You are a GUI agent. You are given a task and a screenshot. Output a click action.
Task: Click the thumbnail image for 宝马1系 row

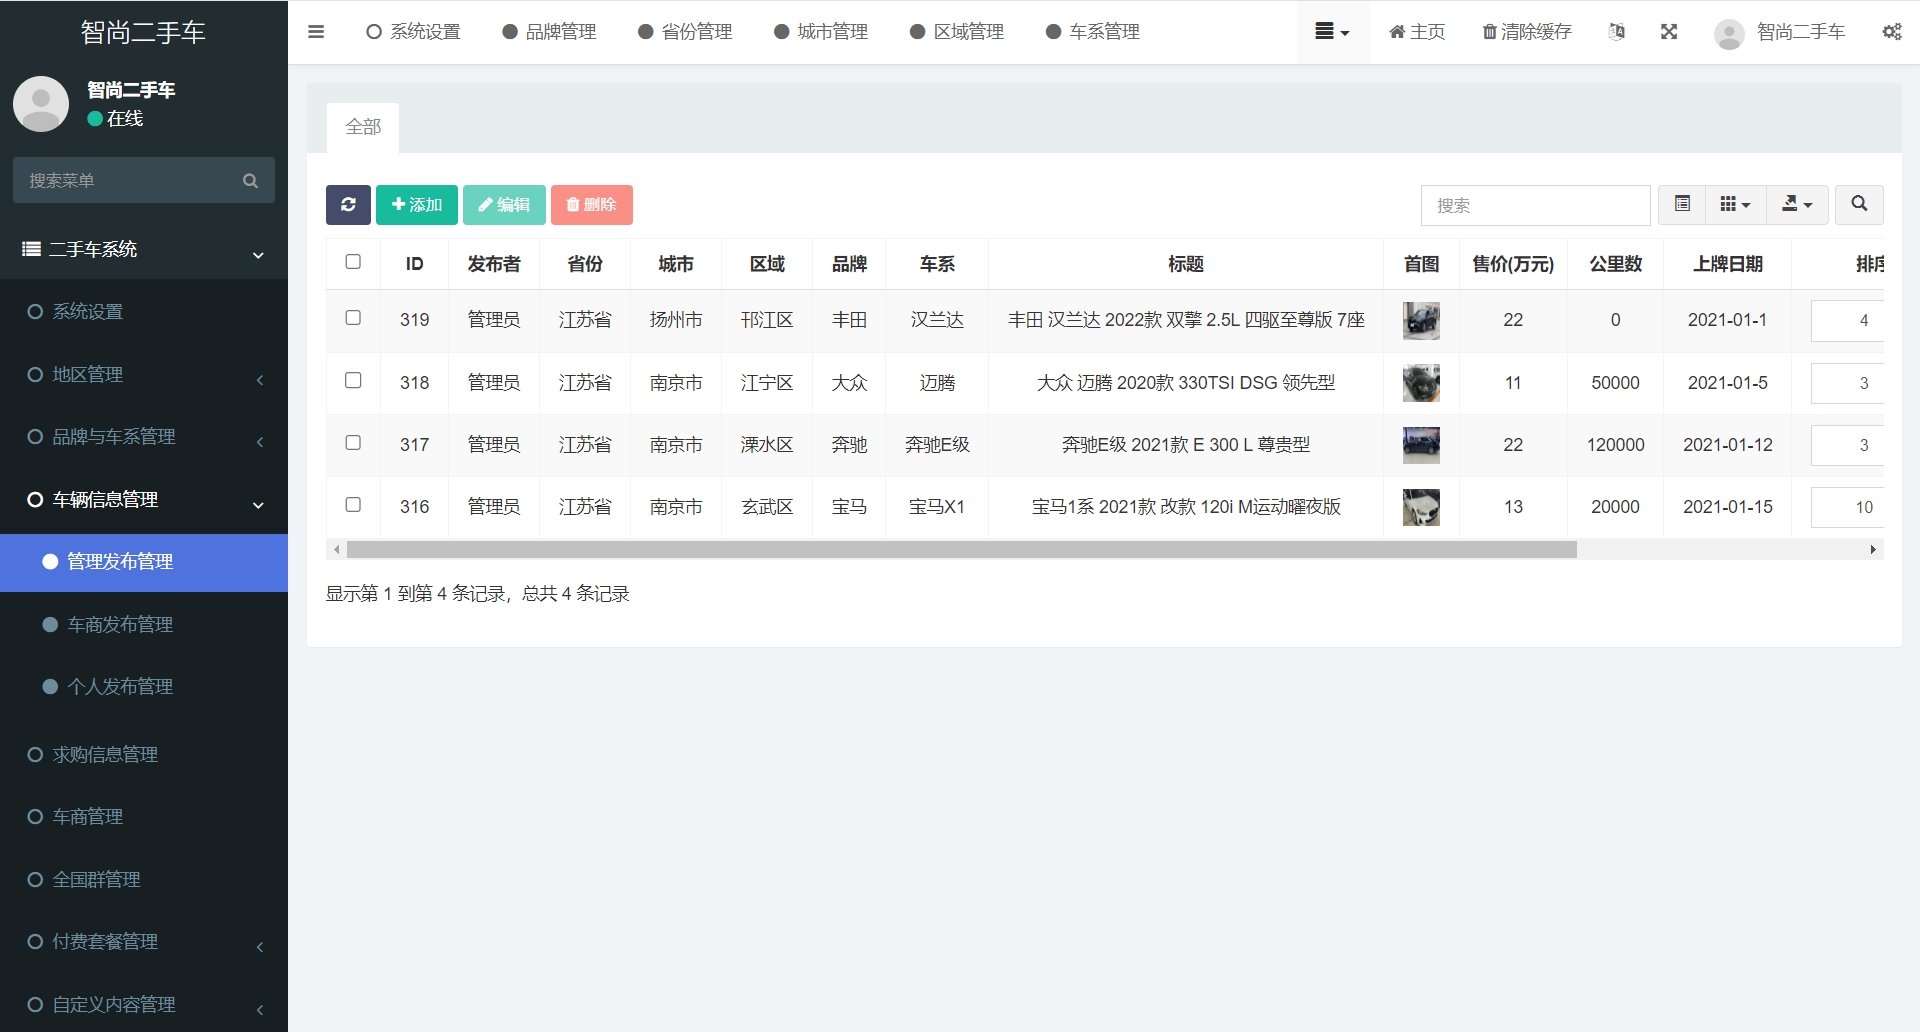point(1421,507)
